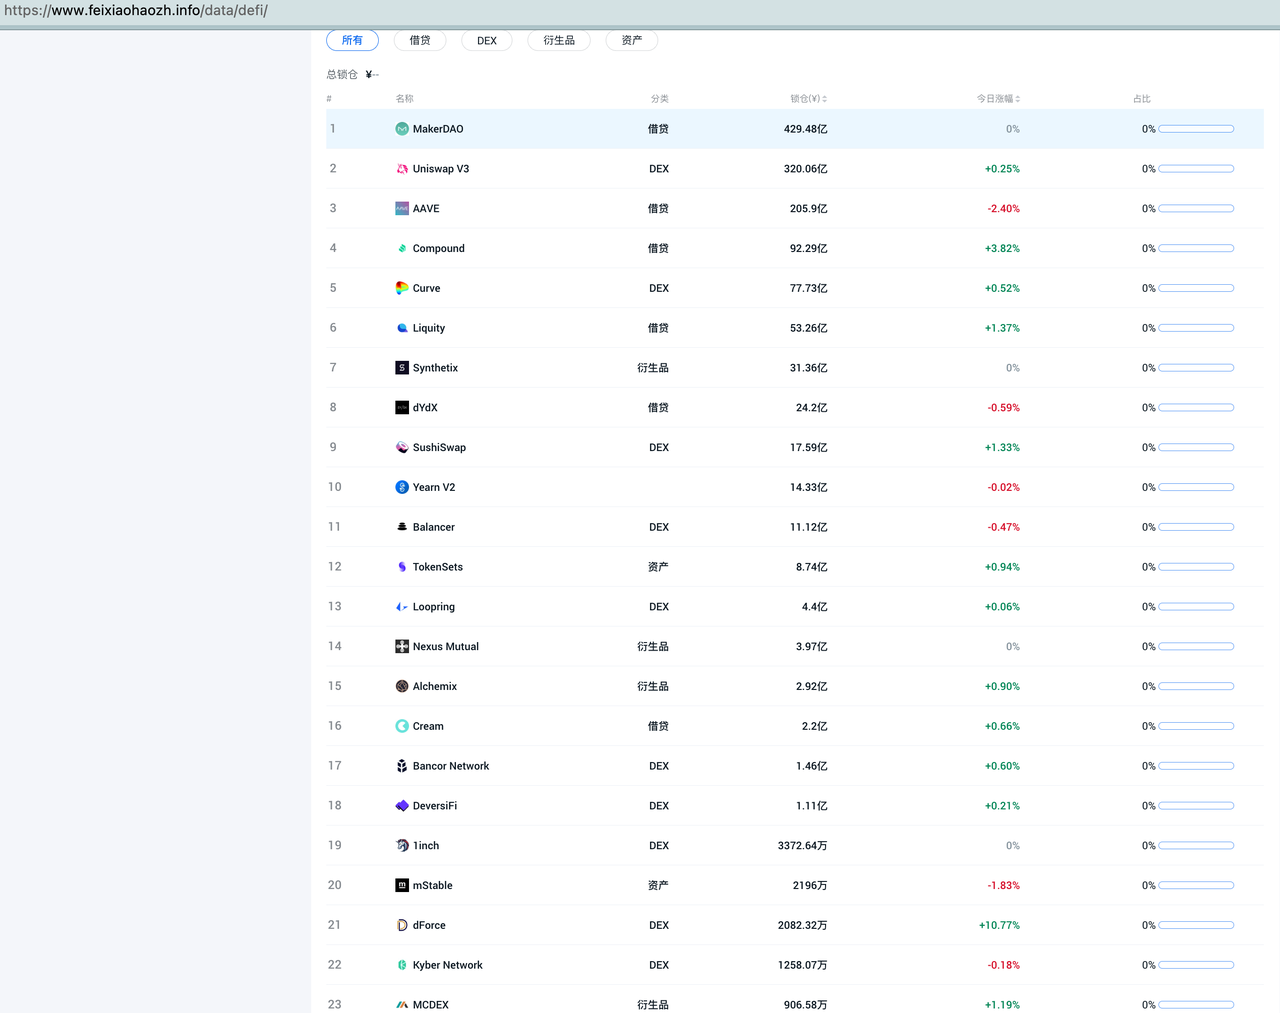1280x1013 pixels.
Task: Click the dYdX logo icon
Action: pyautogui.click(x=402, y=408)
